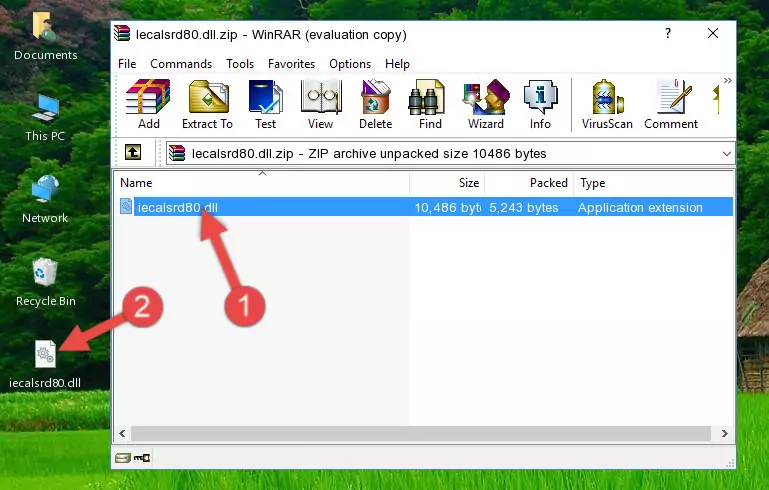Select the iecalsrd80.dll file row
The image size is (769, 490).
pyautogui.click(x=426, y=207)
